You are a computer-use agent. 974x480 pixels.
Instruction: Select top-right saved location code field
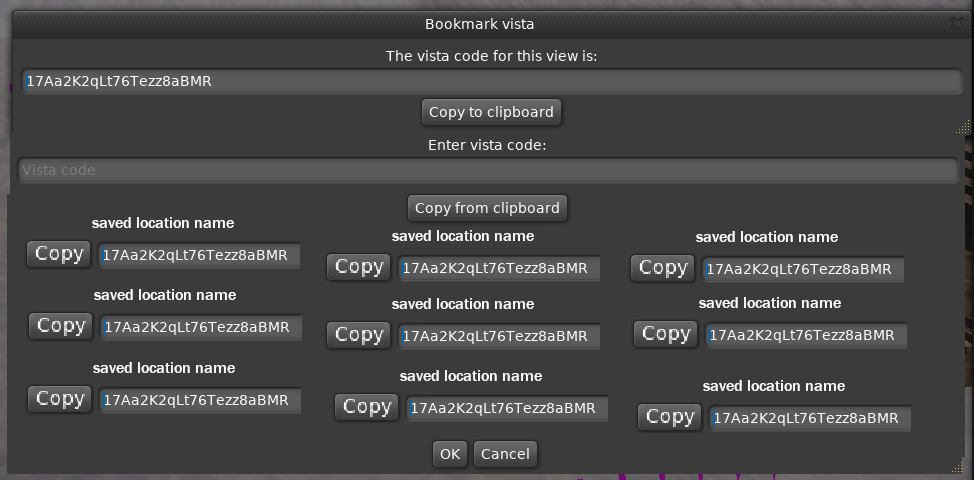coord(803,269)
